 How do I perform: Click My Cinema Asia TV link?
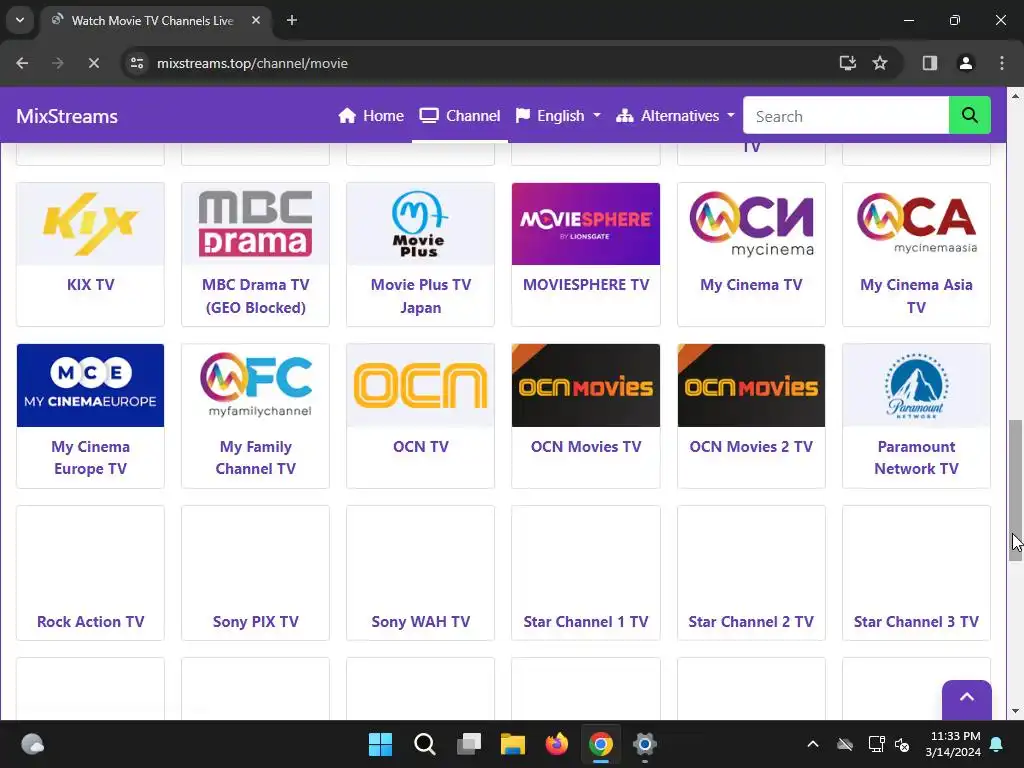(916, 296)
